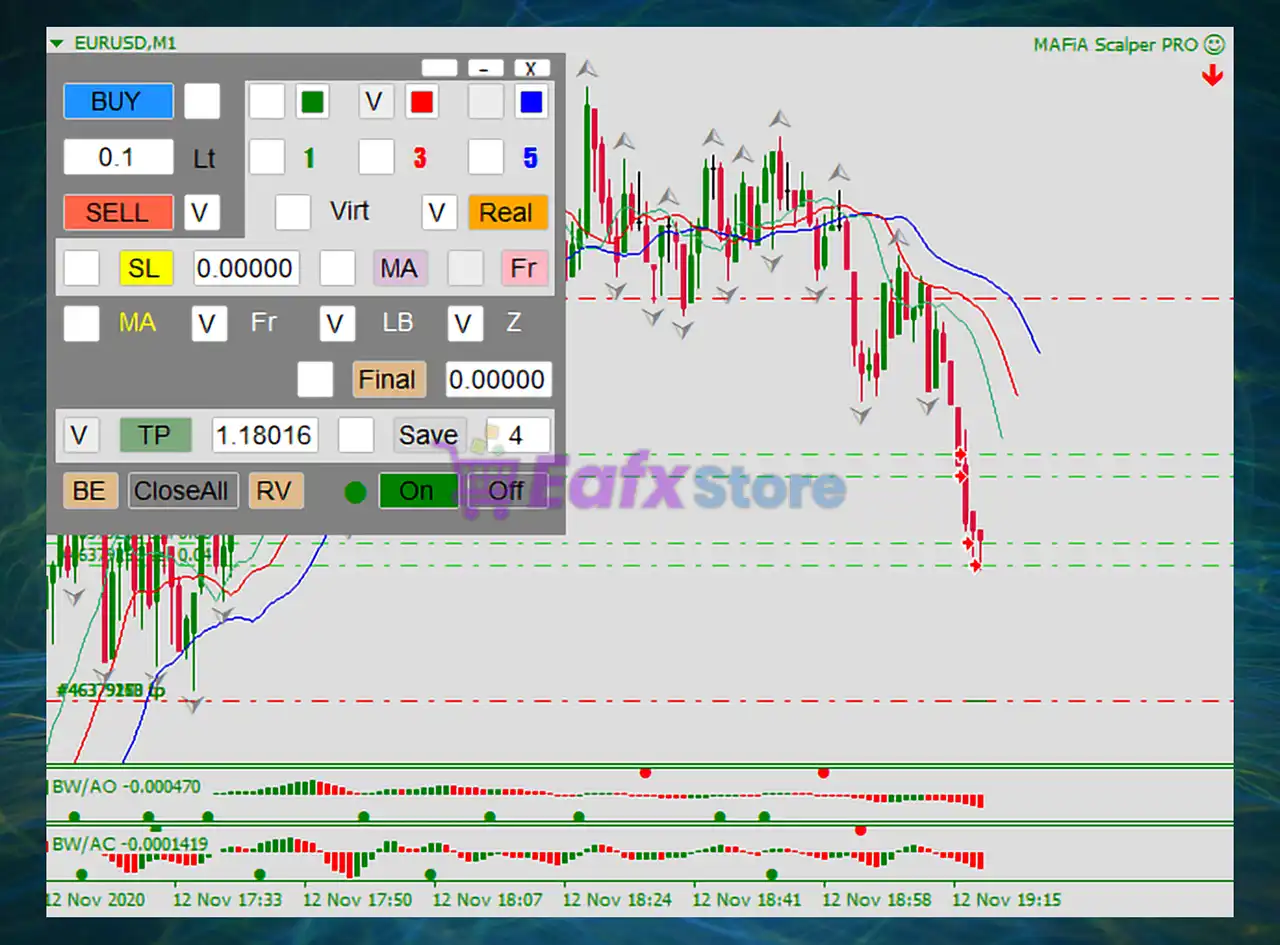
Task: Click the TP price field showing 1.18016
Action: coord(265,435)
